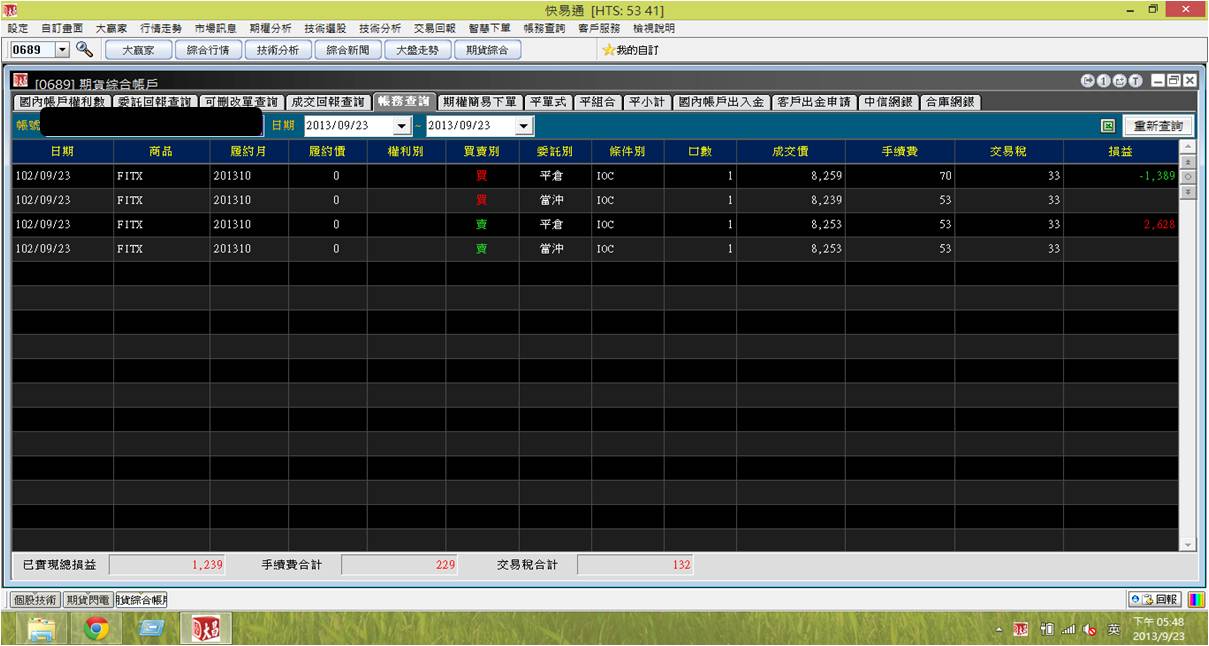Open the end date 2013/09/23 dropdown
Viewport: 1209px width, 646px height.
525,126
